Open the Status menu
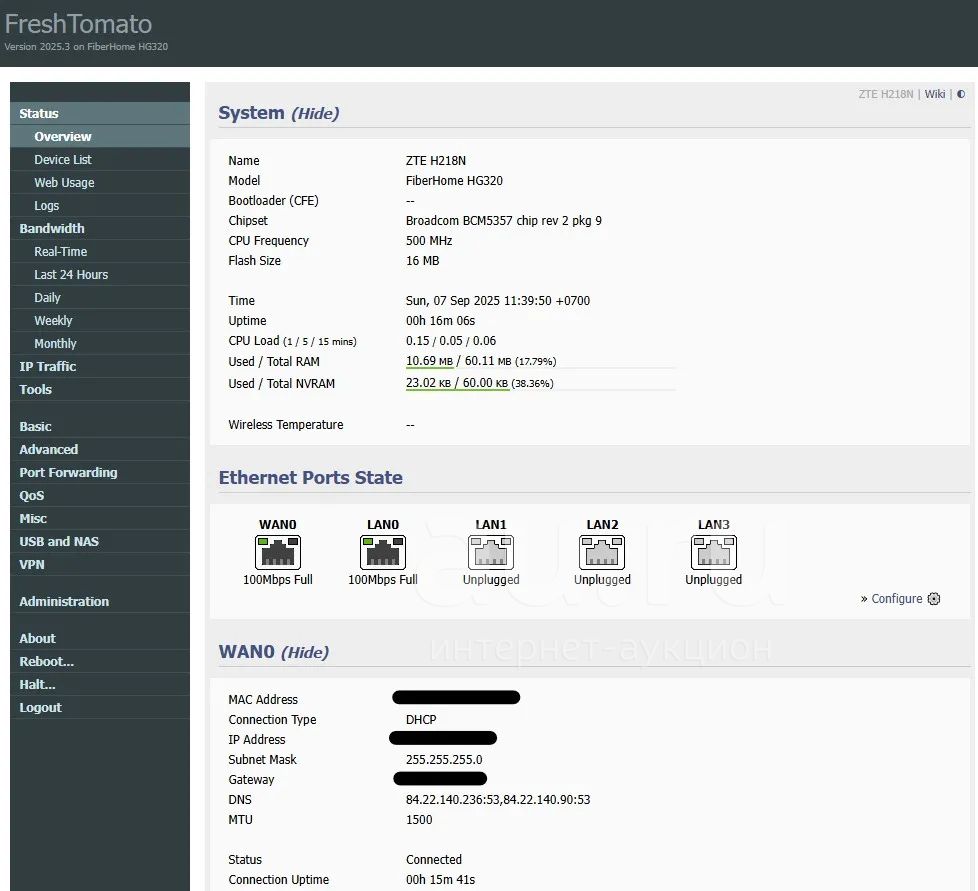 [100, 113]
